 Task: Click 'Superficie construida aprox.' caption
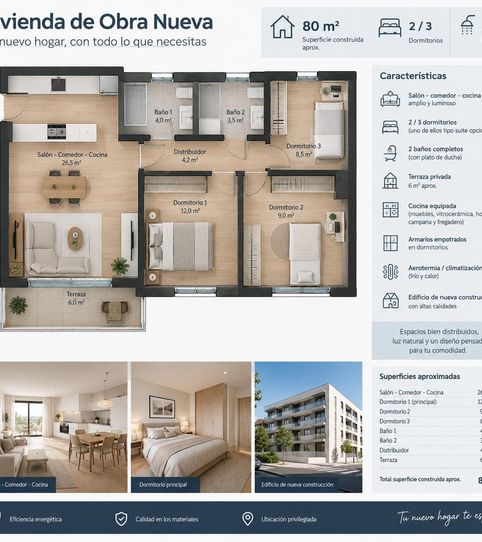click(333, 43)
